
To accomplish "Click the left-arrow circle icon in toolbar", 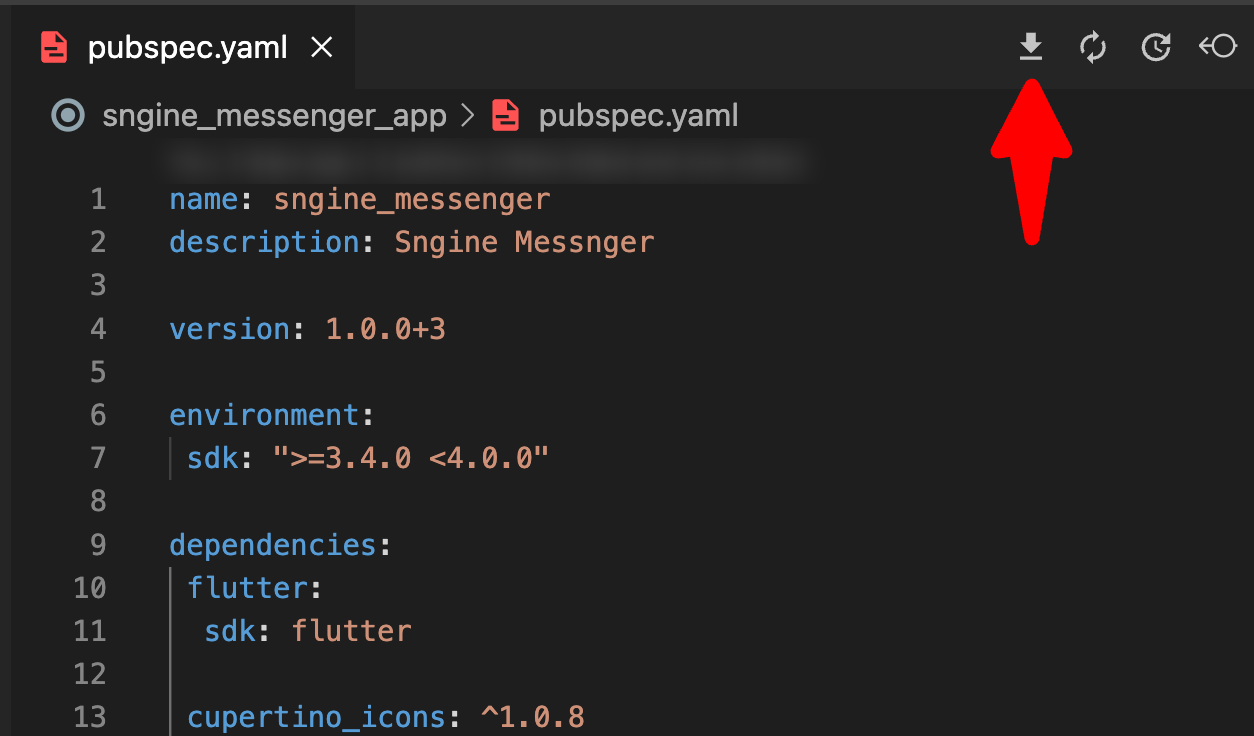I will pos(1218,46).
